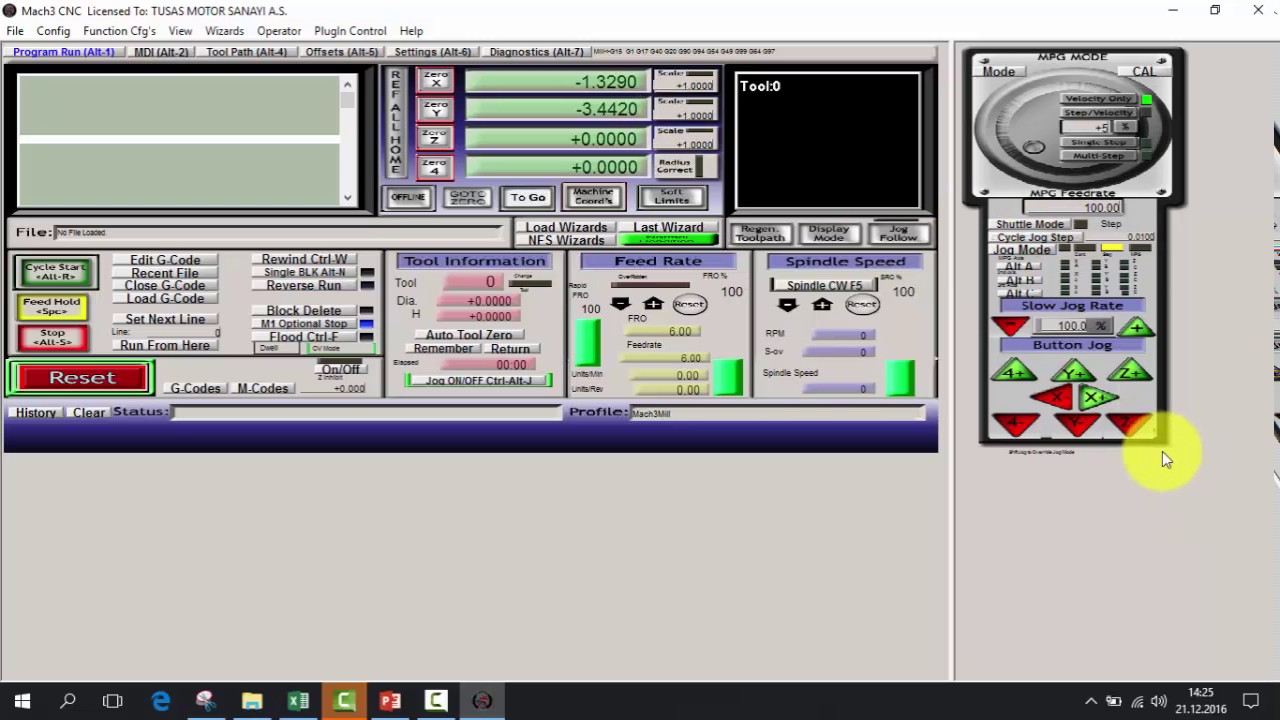Switch to Tool Path (Alt-4) tab
Image resolution: width=1280 pixels, height=720 pixels.
246,52
